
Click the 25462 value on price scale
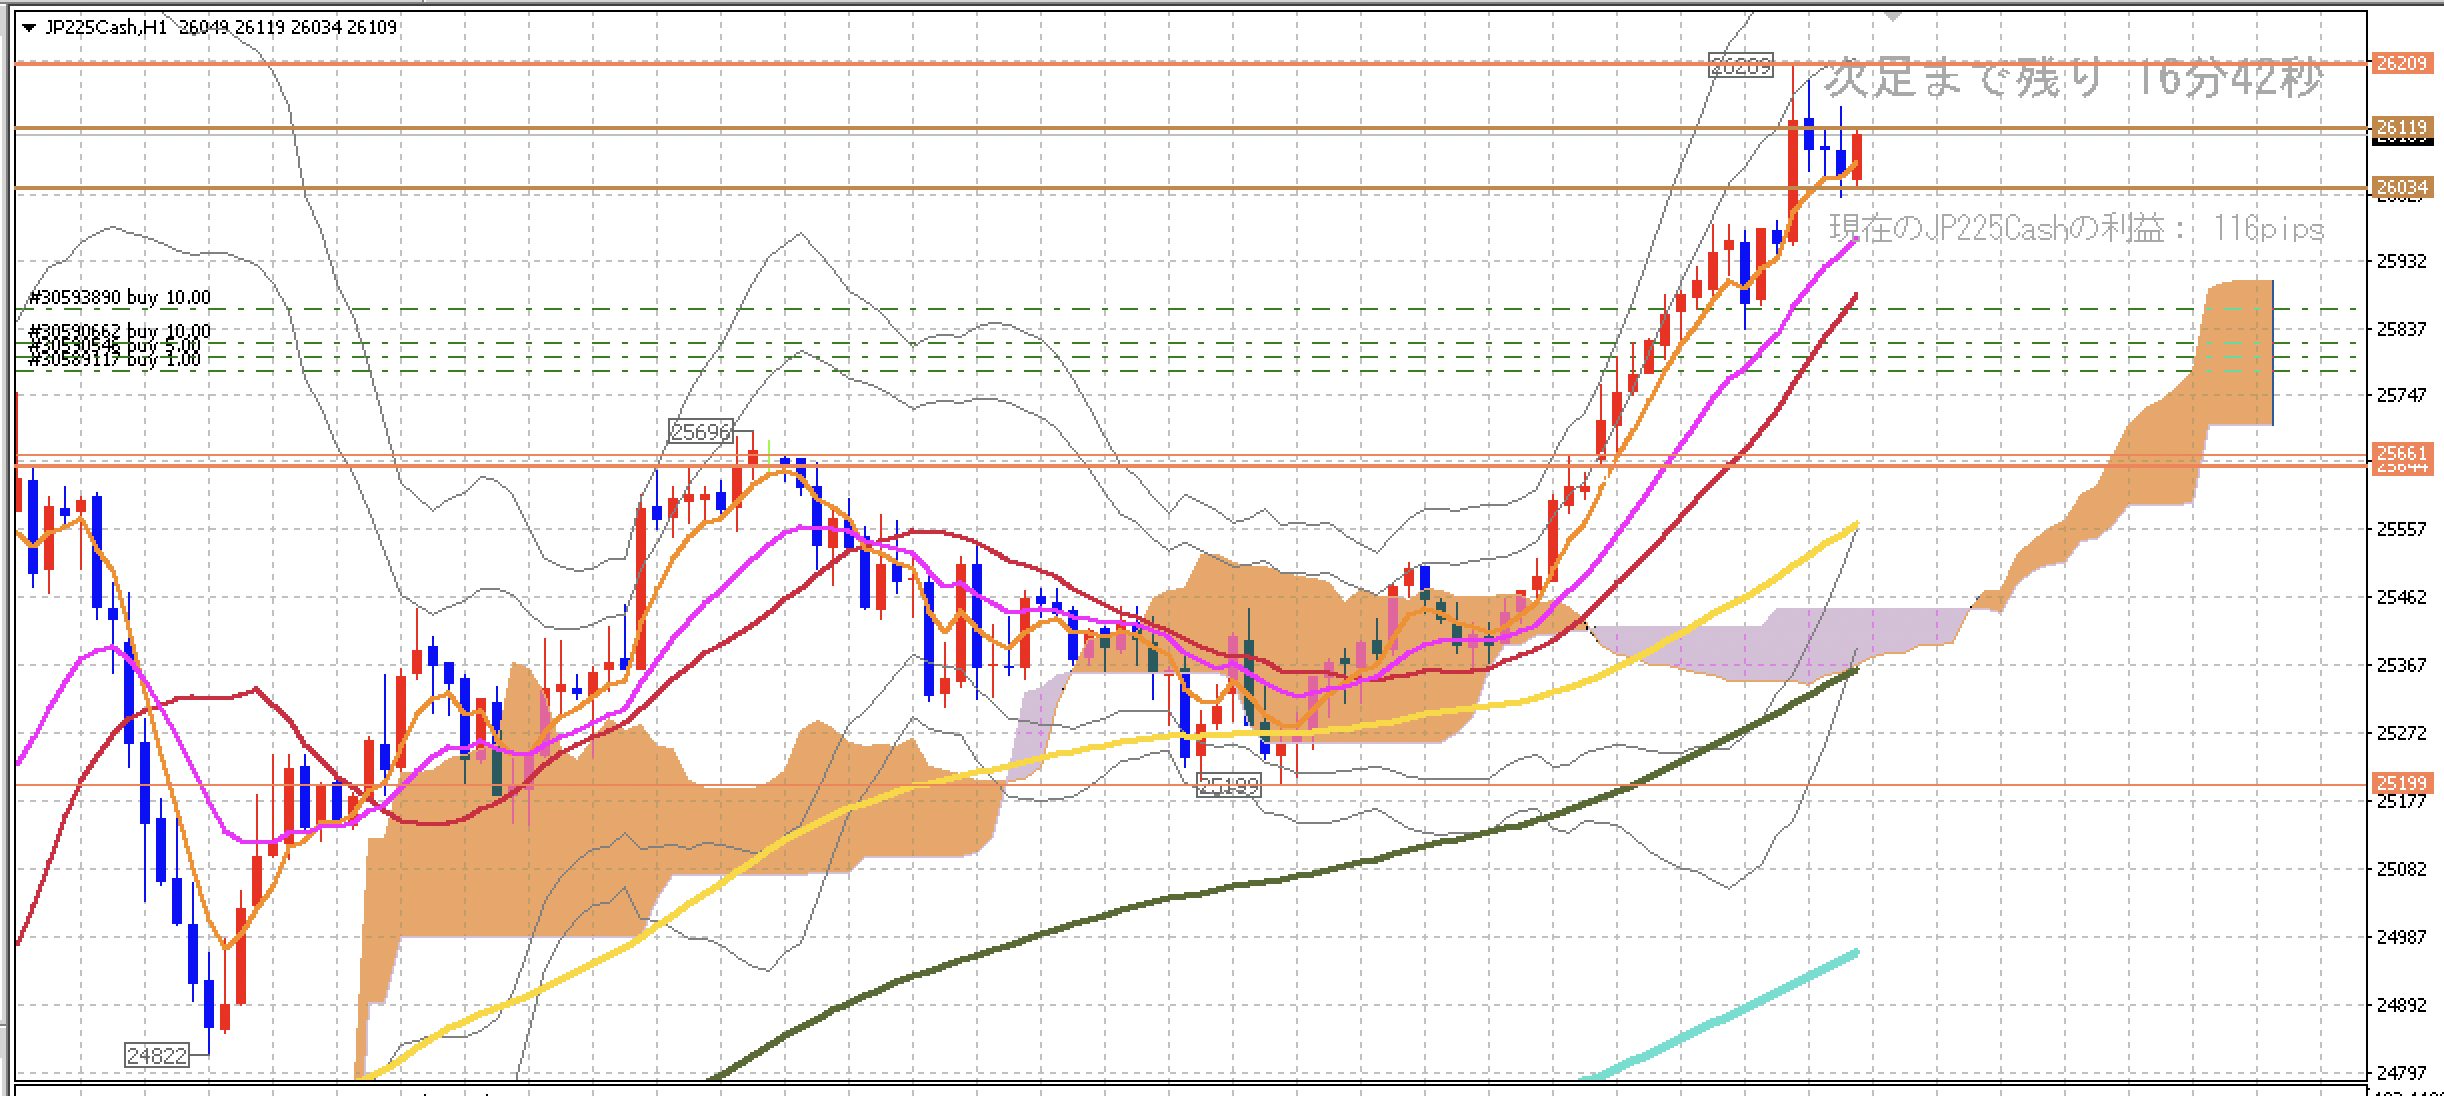coord(2401,597)
